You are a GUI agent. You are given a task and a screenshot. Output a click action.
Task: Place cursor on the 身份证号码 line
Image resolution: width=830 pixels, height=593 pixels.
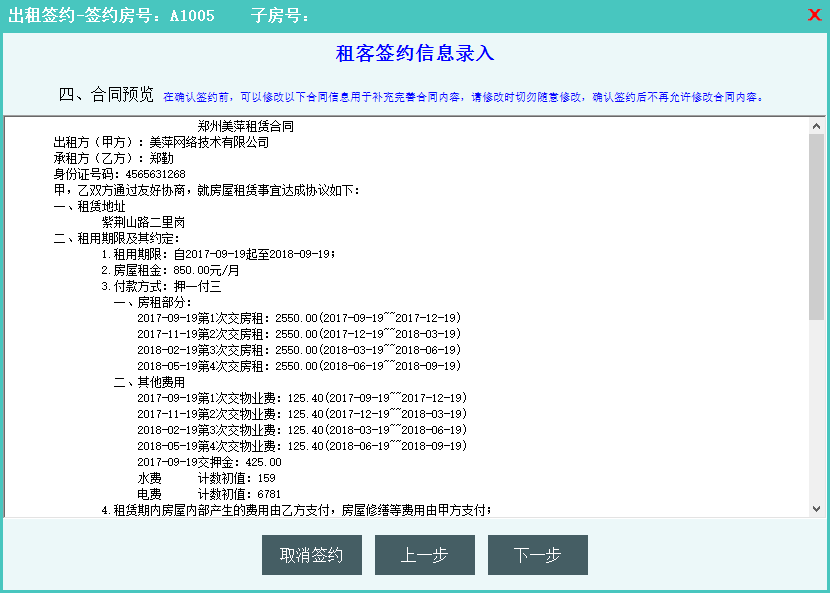click(x=119, y=175)
